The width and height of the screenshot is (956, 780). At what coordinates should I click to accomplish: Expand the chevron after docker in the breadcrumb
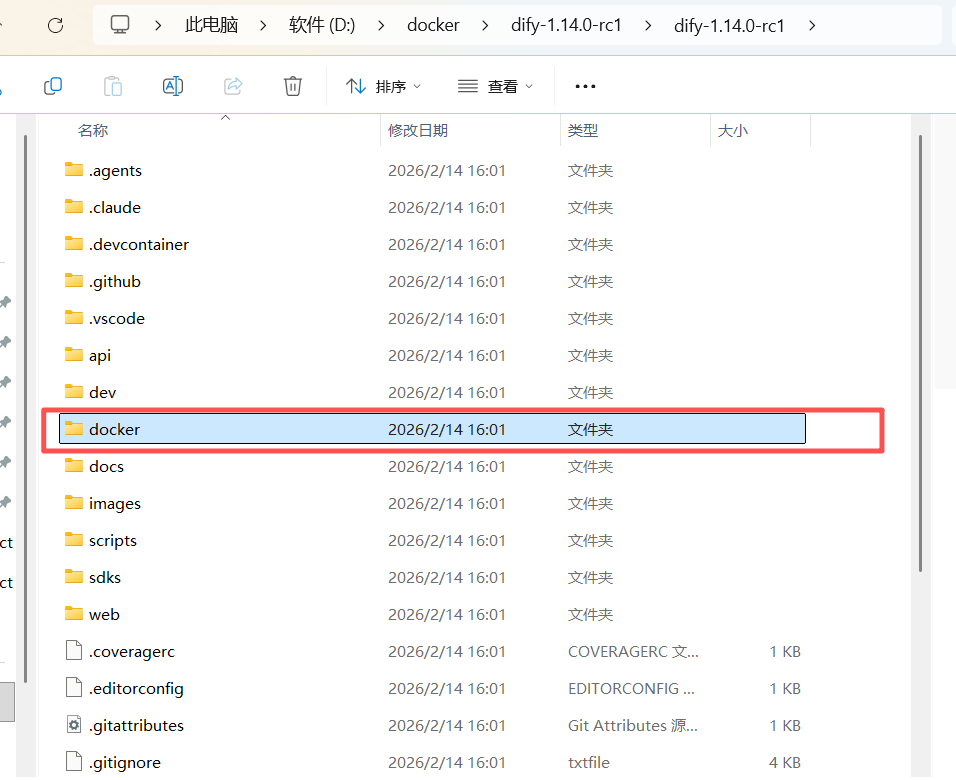(x=485, y=26)
